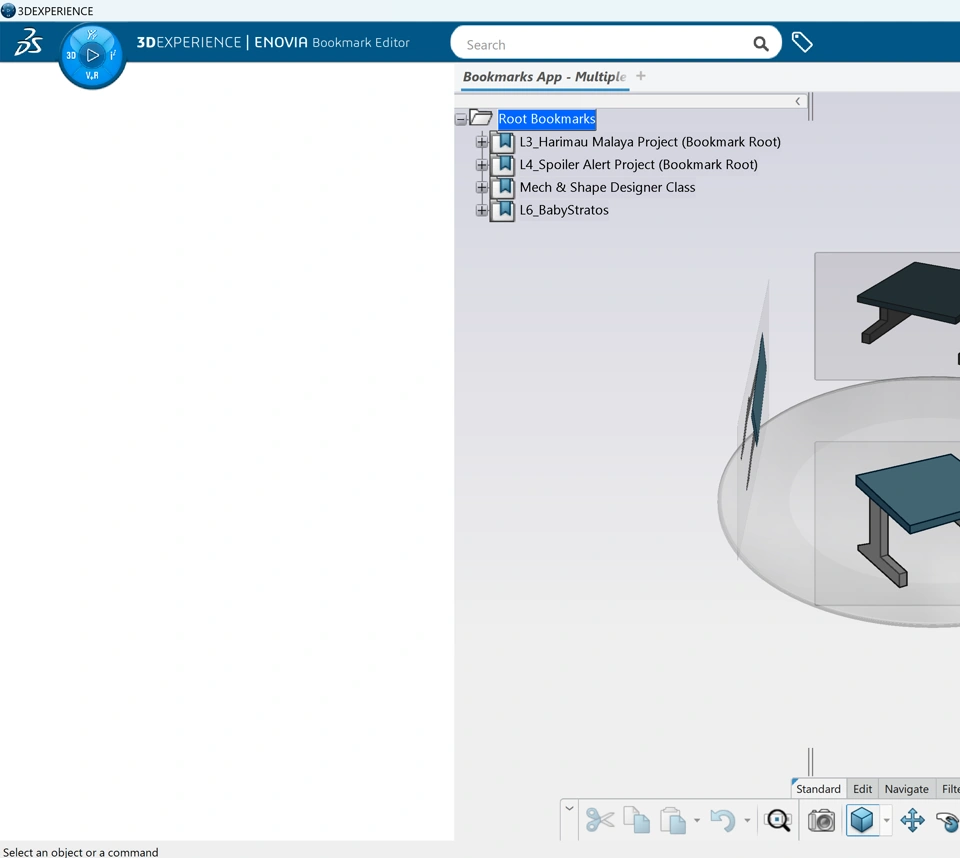Open the 6WTags tag icon
This screenshot has width=960, height=858.
[x=801, y=42]
